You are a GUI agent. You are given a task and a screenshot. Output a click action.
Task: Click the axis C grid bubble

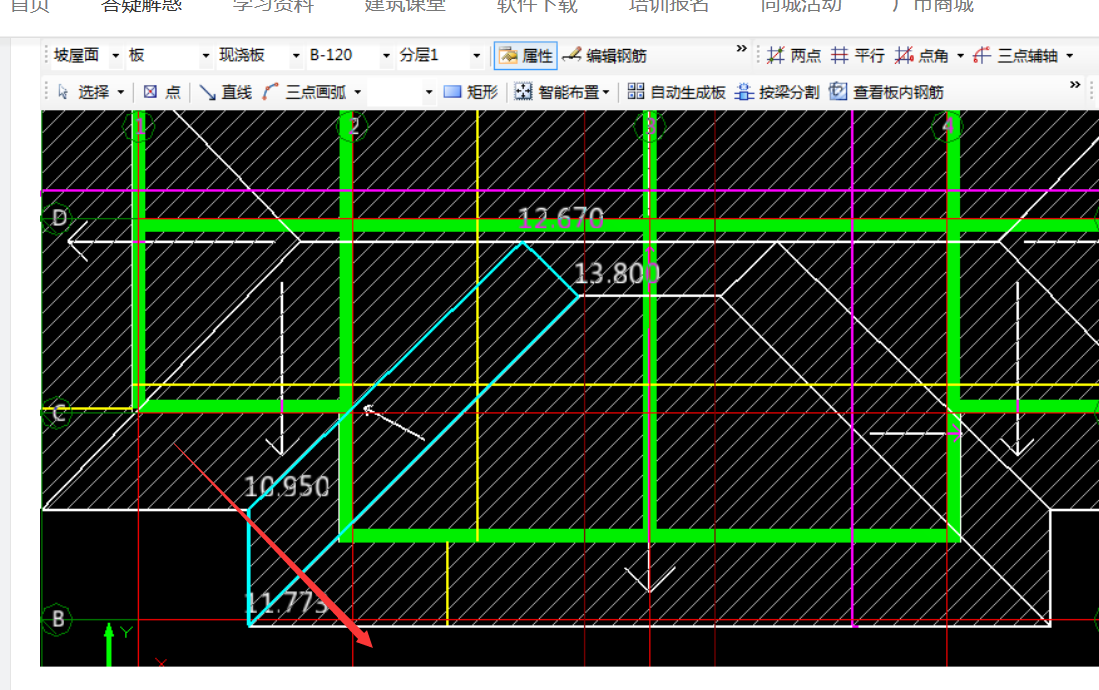(58, 412)
